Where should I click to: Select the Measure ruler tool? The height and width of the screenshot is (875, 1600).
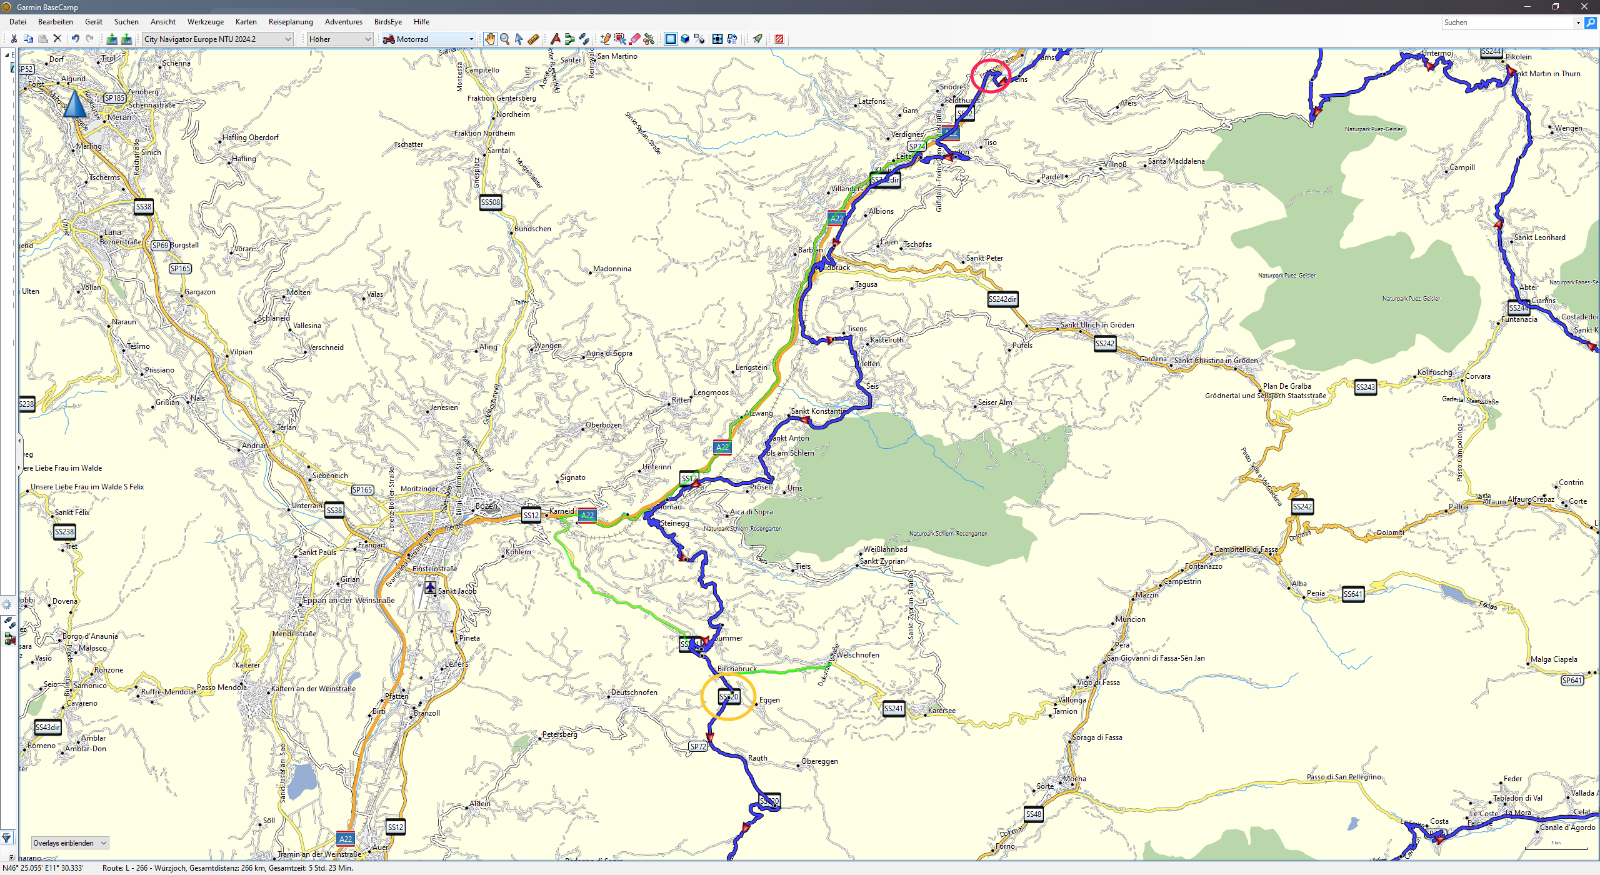click(533, 39)
